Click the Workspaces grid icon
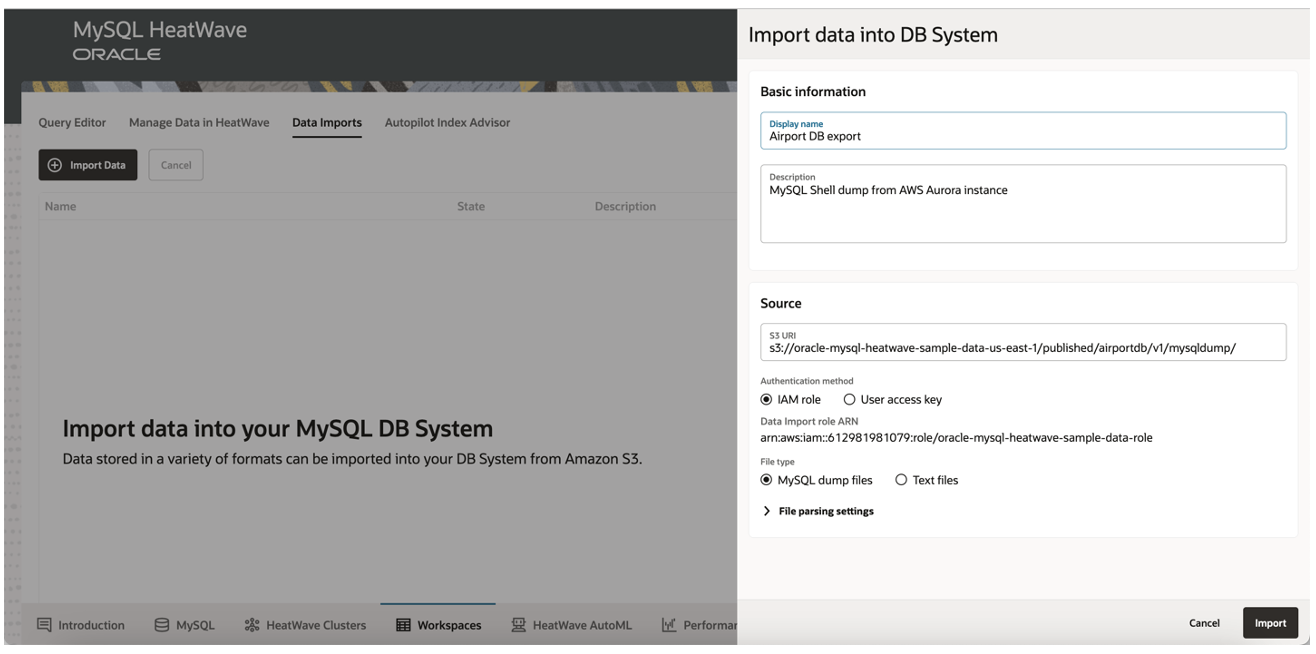This screenshot has height=654, width=1316. click(403, 624)
